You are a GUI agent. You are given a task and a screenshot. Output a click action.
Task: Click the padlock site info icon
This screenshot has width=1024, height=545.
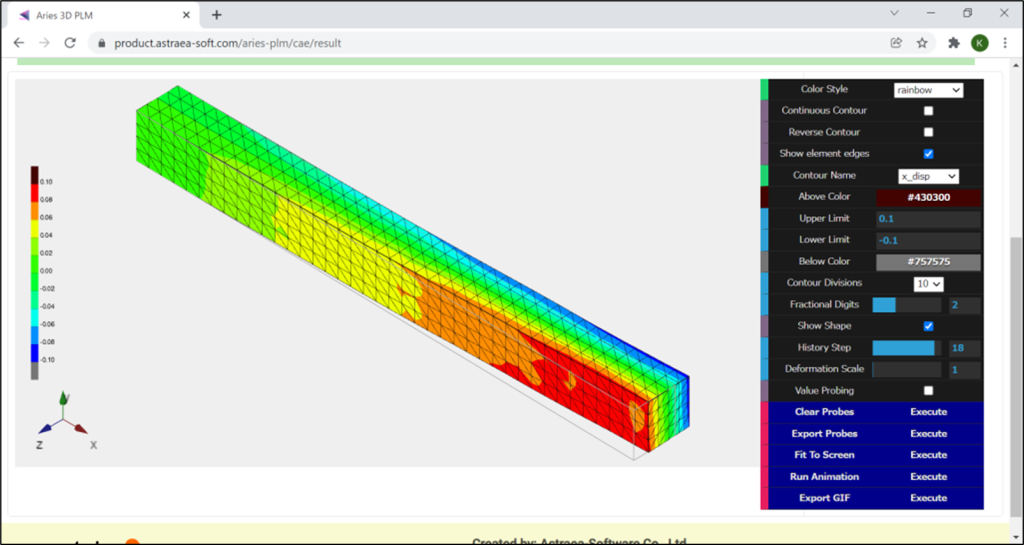tap(101, 44)
